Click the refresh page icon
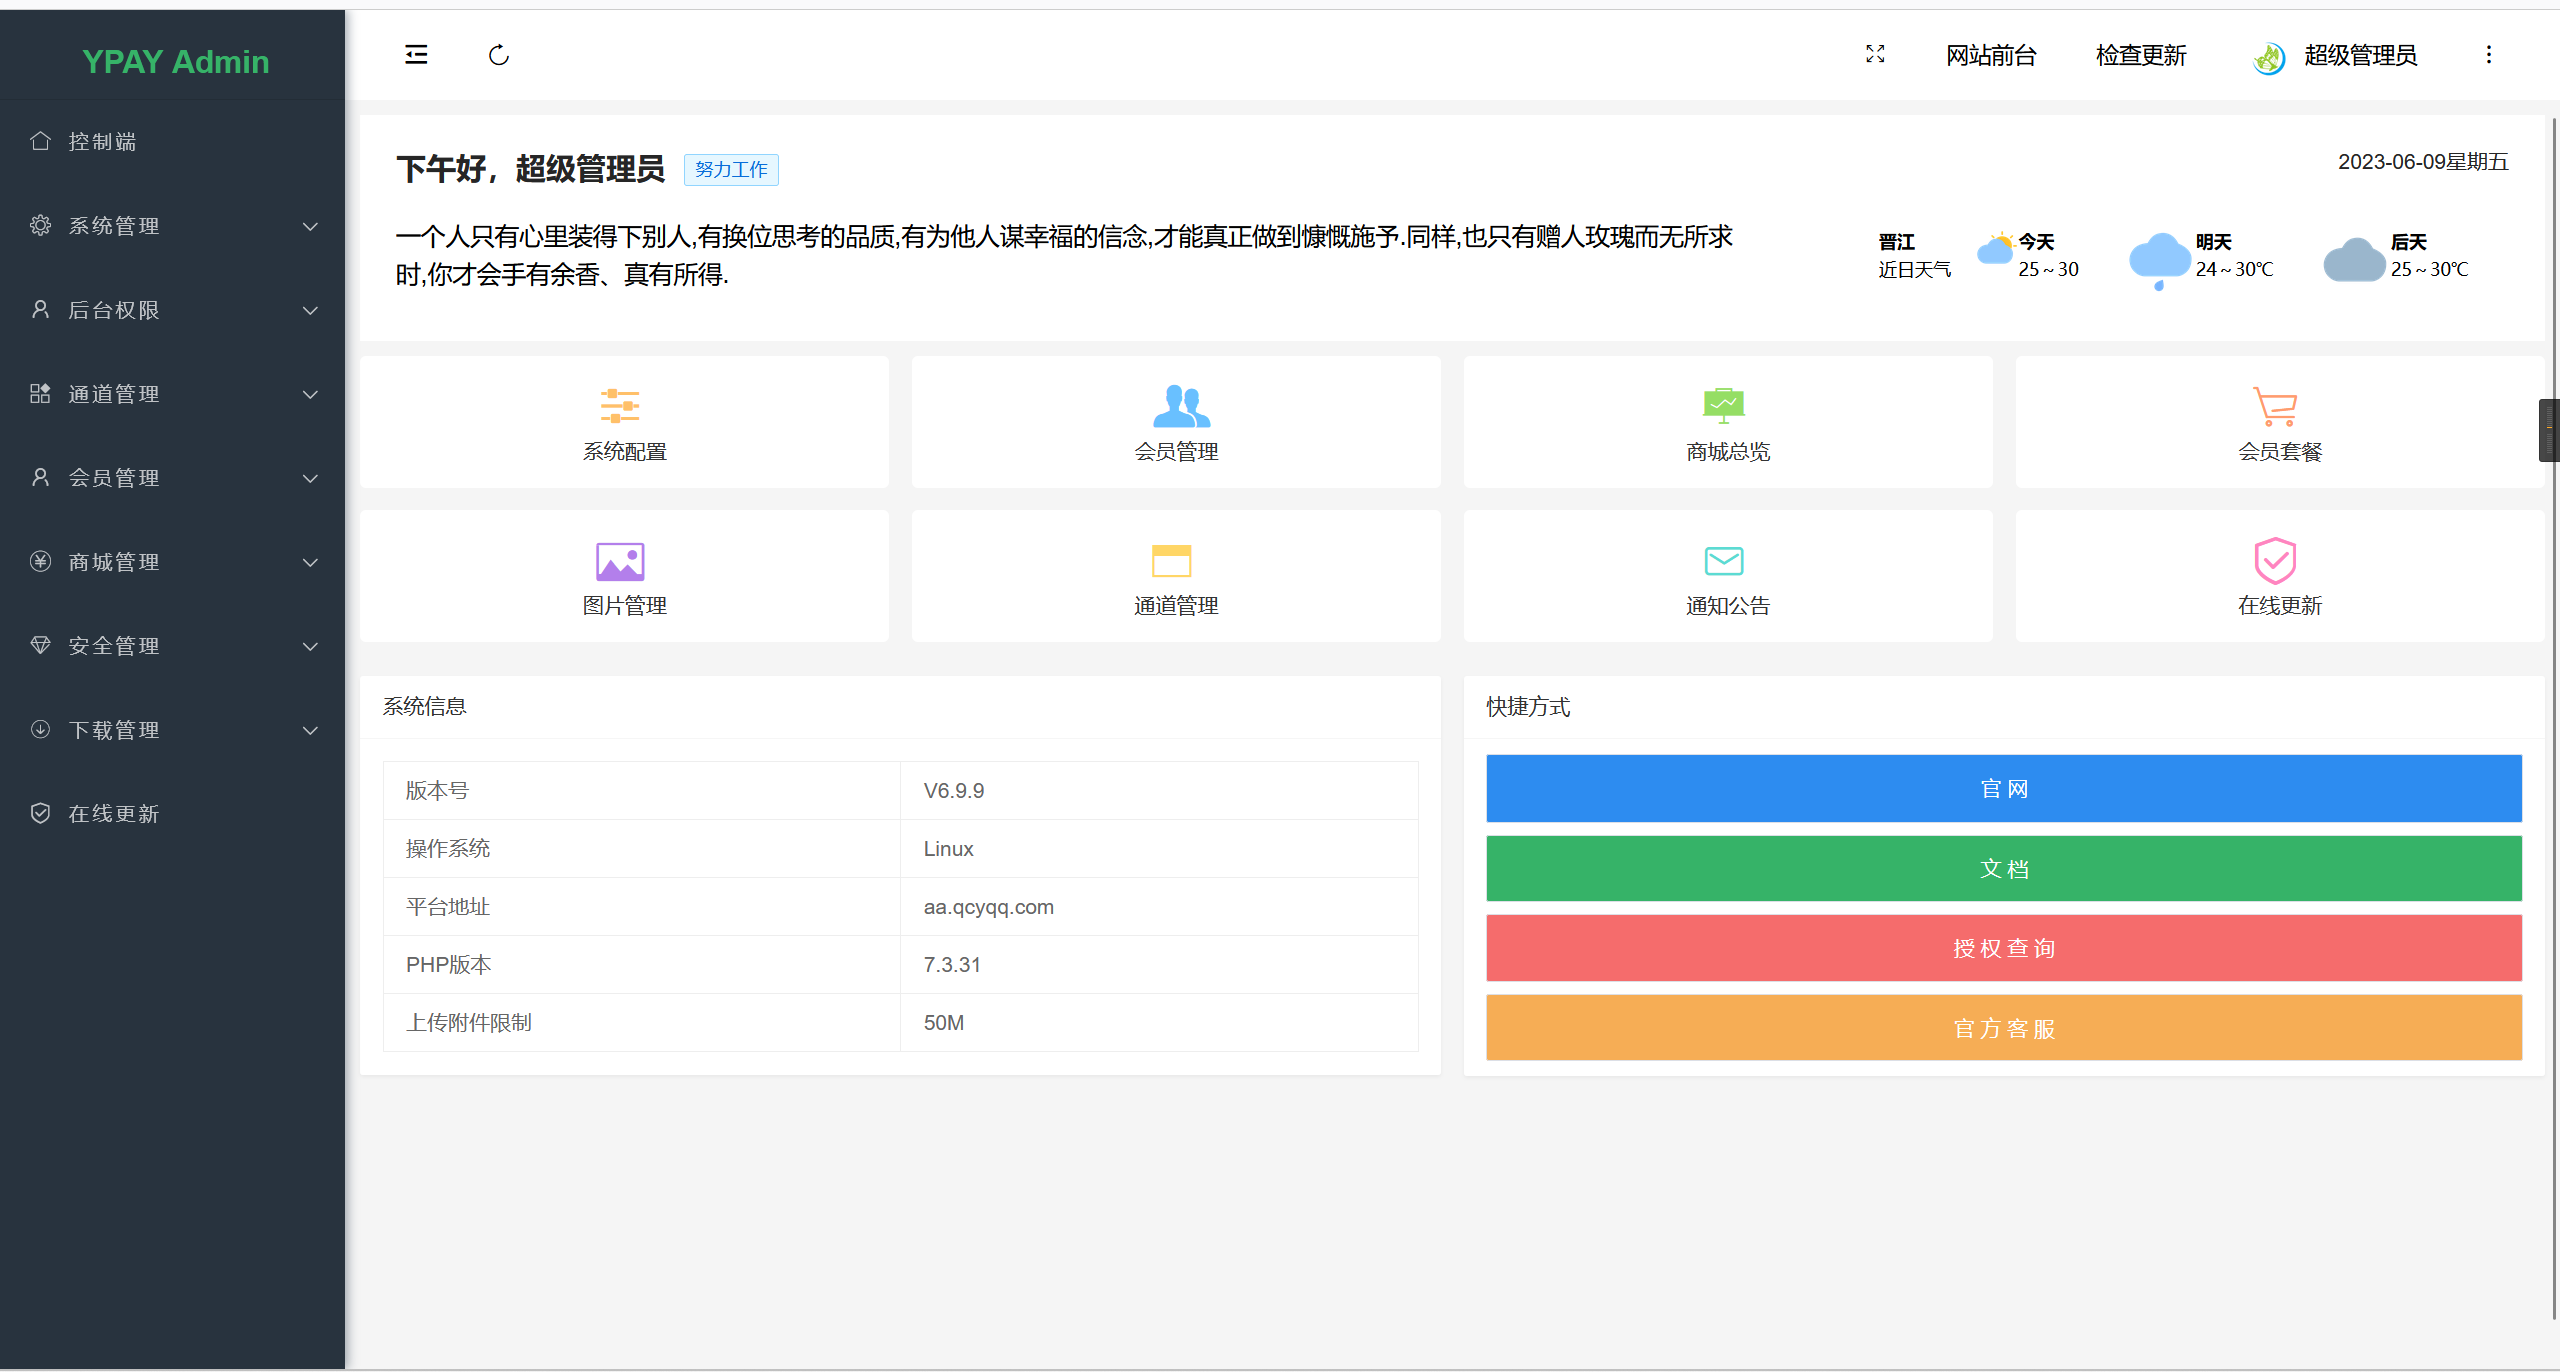Image resolution: width=2560 pixels, height=1372 pixels. [499, 55]
